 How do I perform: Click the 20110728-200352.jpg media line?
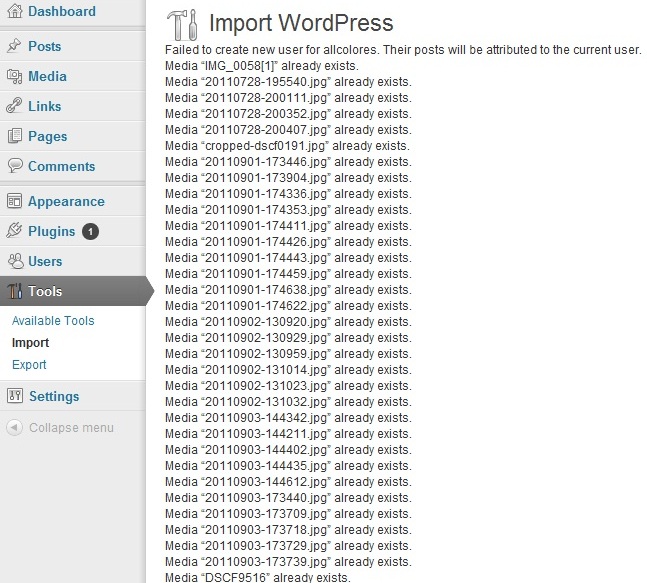click(288, 114)
